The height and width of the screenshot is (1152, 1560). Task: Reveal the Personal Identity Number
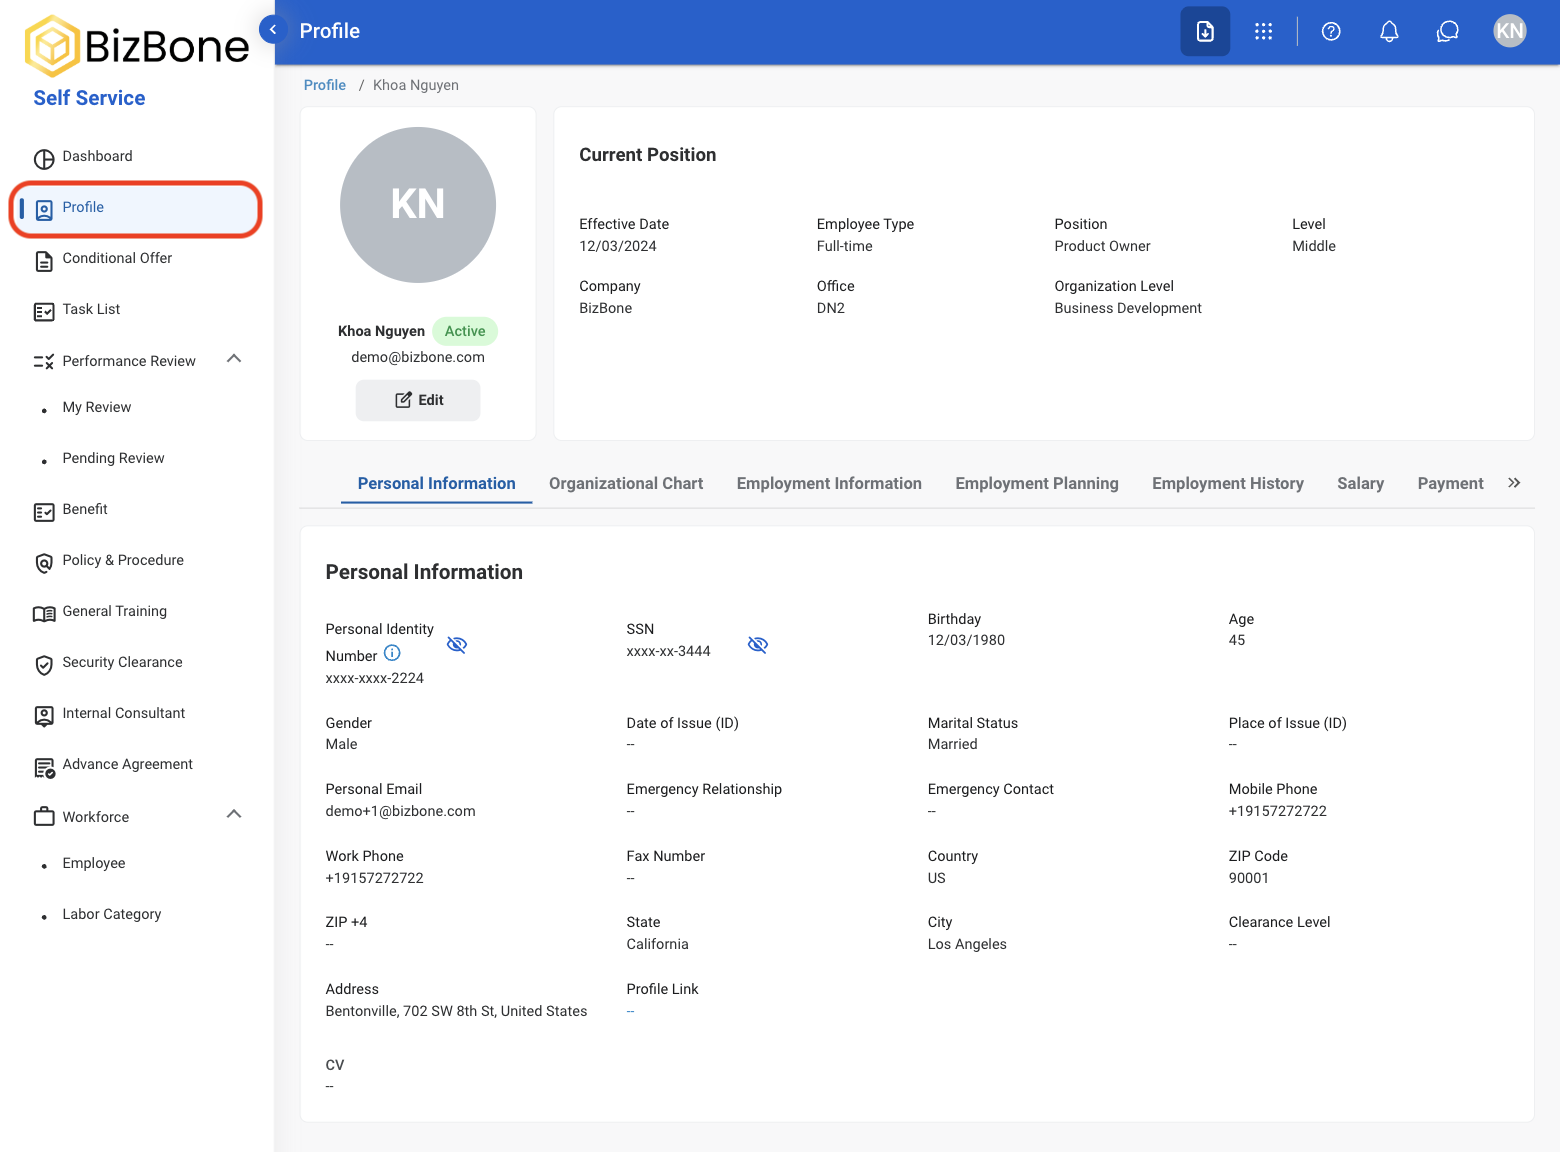point(457,644)
